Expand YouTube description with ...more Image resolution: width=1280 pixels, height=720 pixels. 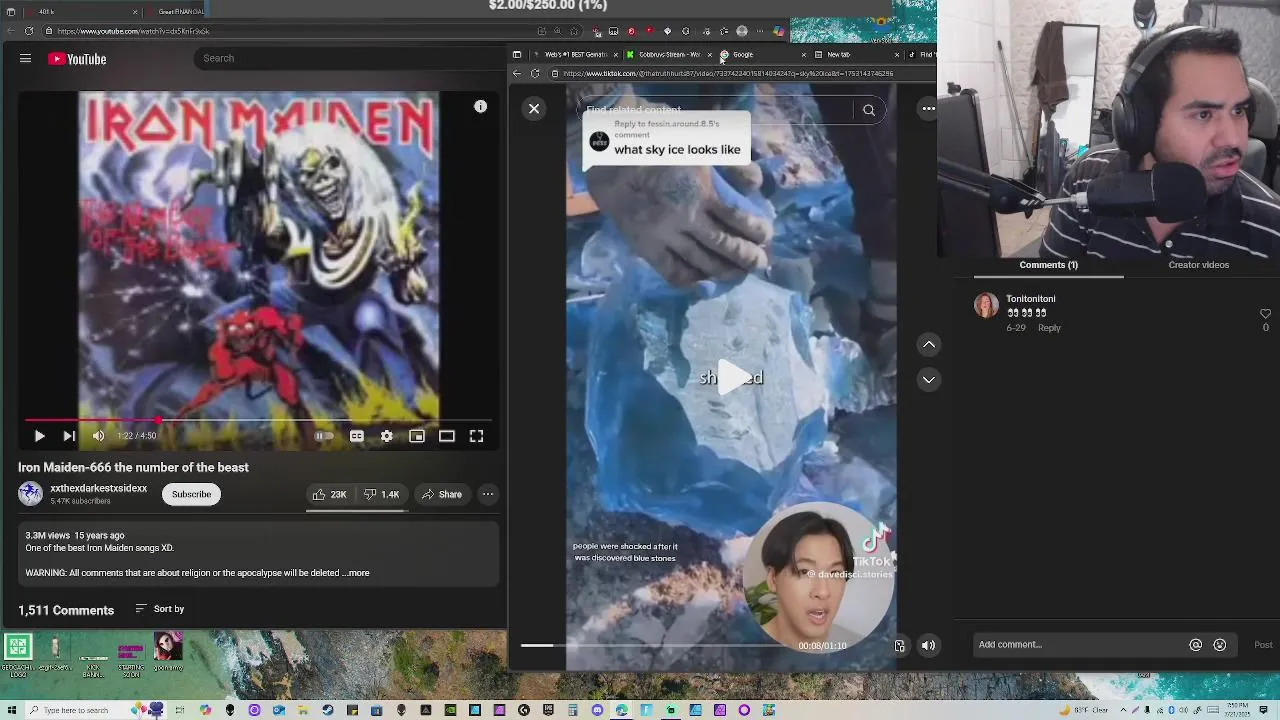coord(357,573)
